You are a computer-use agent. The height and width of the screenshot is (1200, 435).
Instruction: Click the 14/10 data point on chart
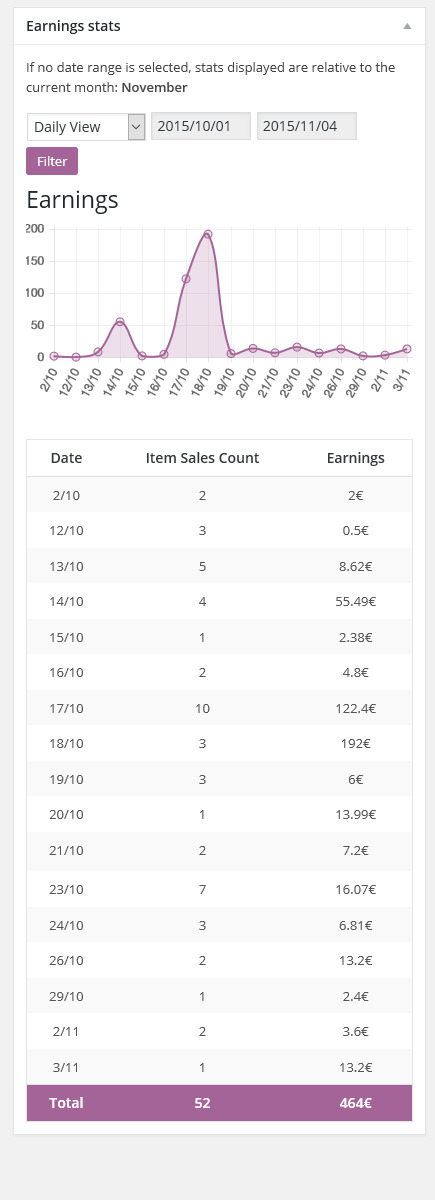[x=120, y=322]
